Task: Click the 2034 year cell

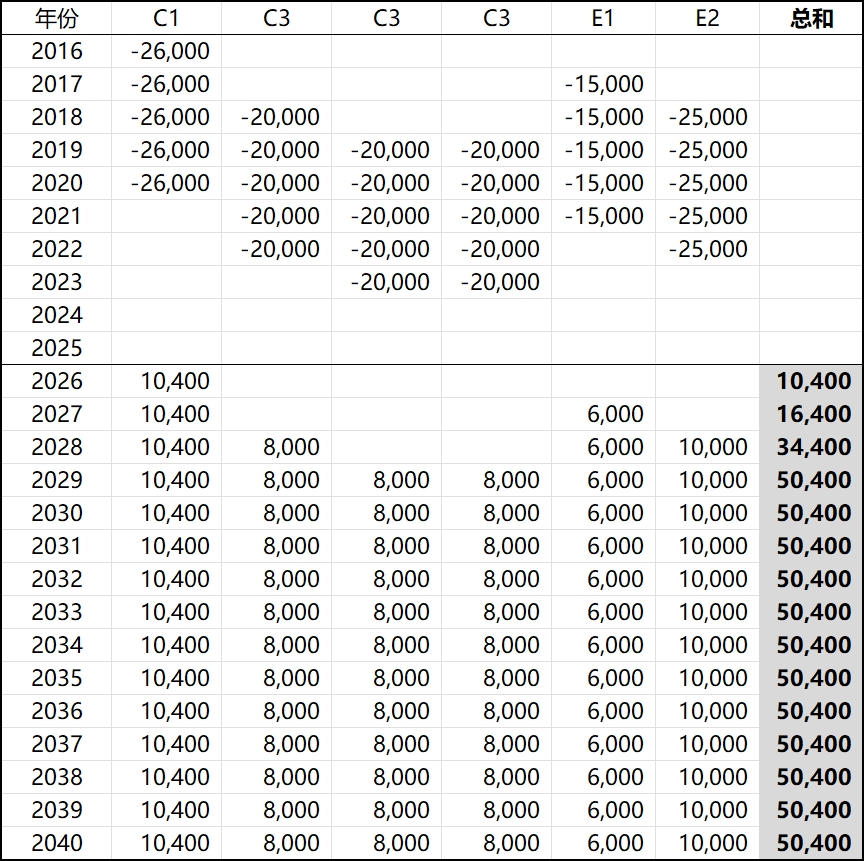Action: 56,645
